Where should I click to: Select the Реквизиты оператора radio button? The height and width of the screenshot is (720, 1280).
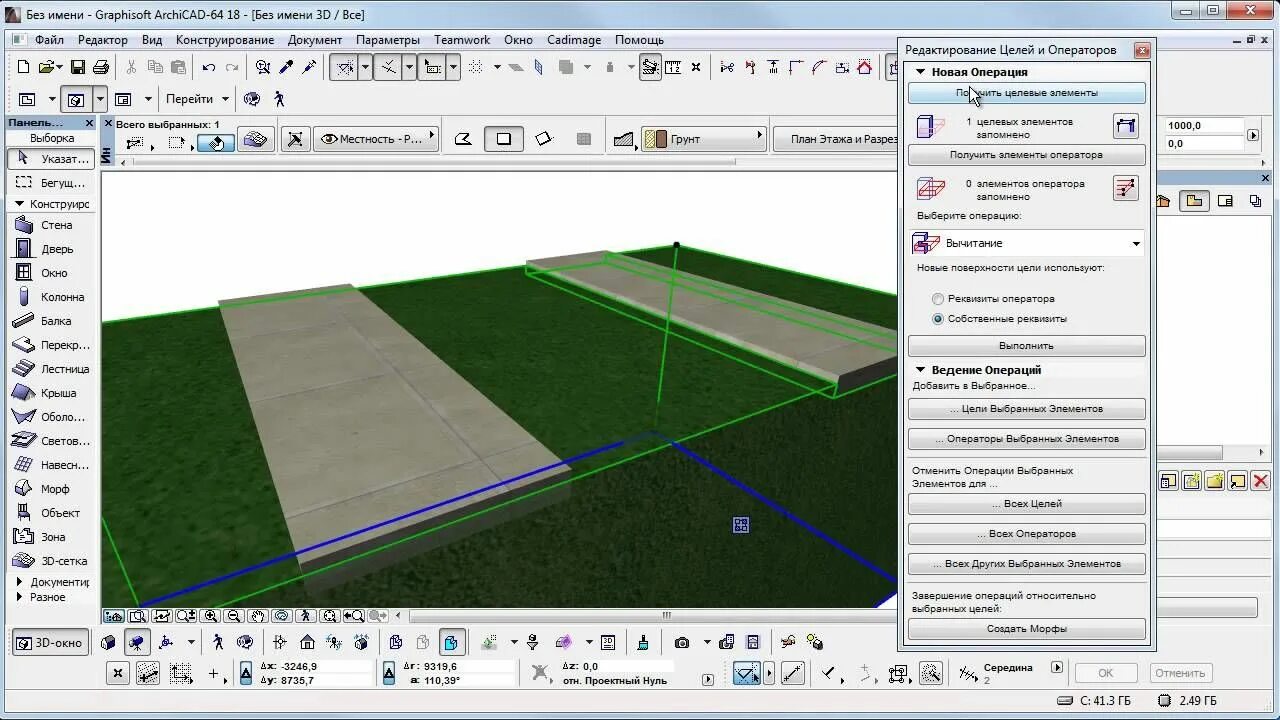(x=938, y=299)
